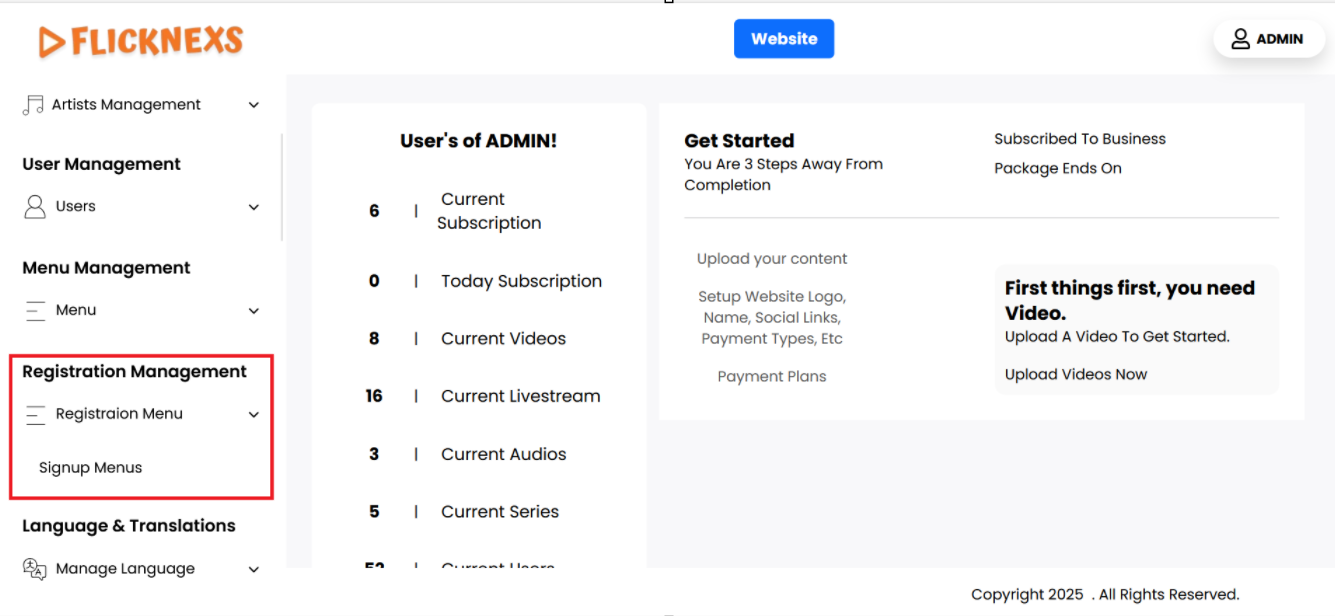
Task: Select Registraion Menu in sidebar
Action: (119, 414)
